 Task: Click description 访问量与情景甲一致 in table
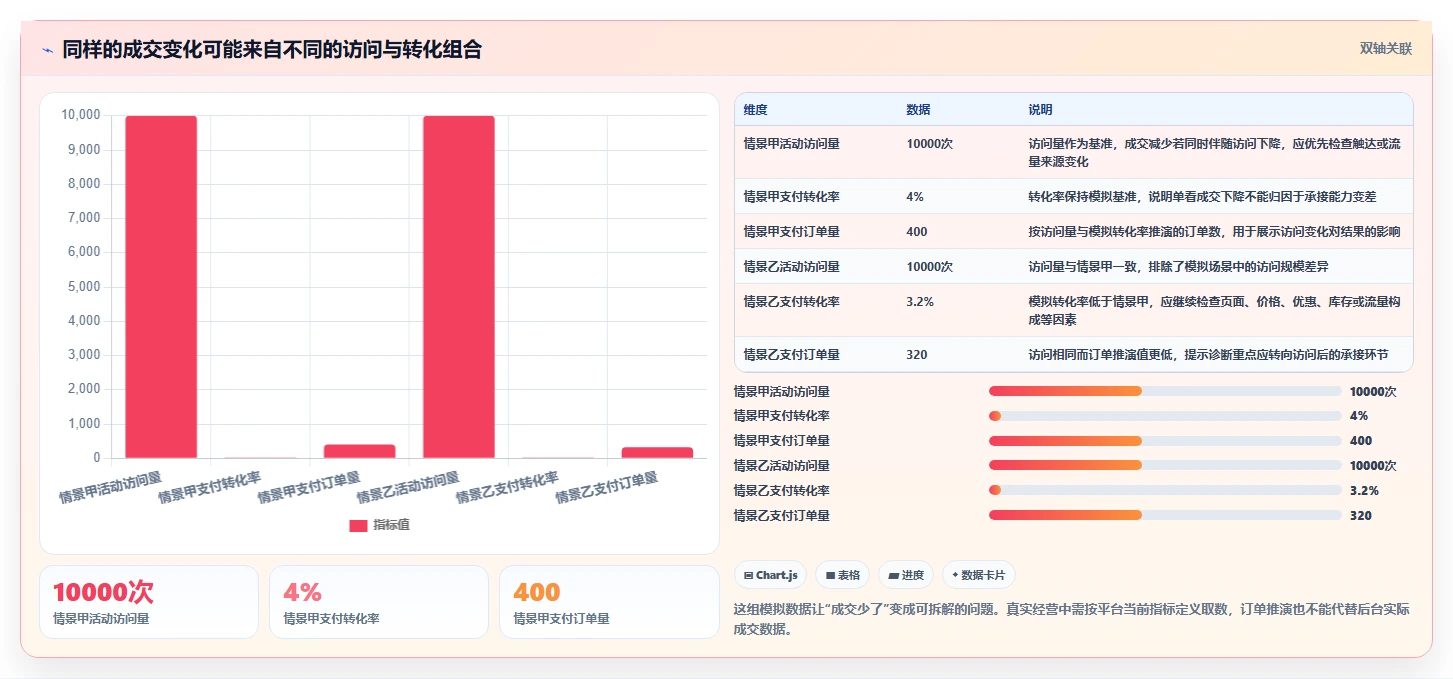(1178, 267)
